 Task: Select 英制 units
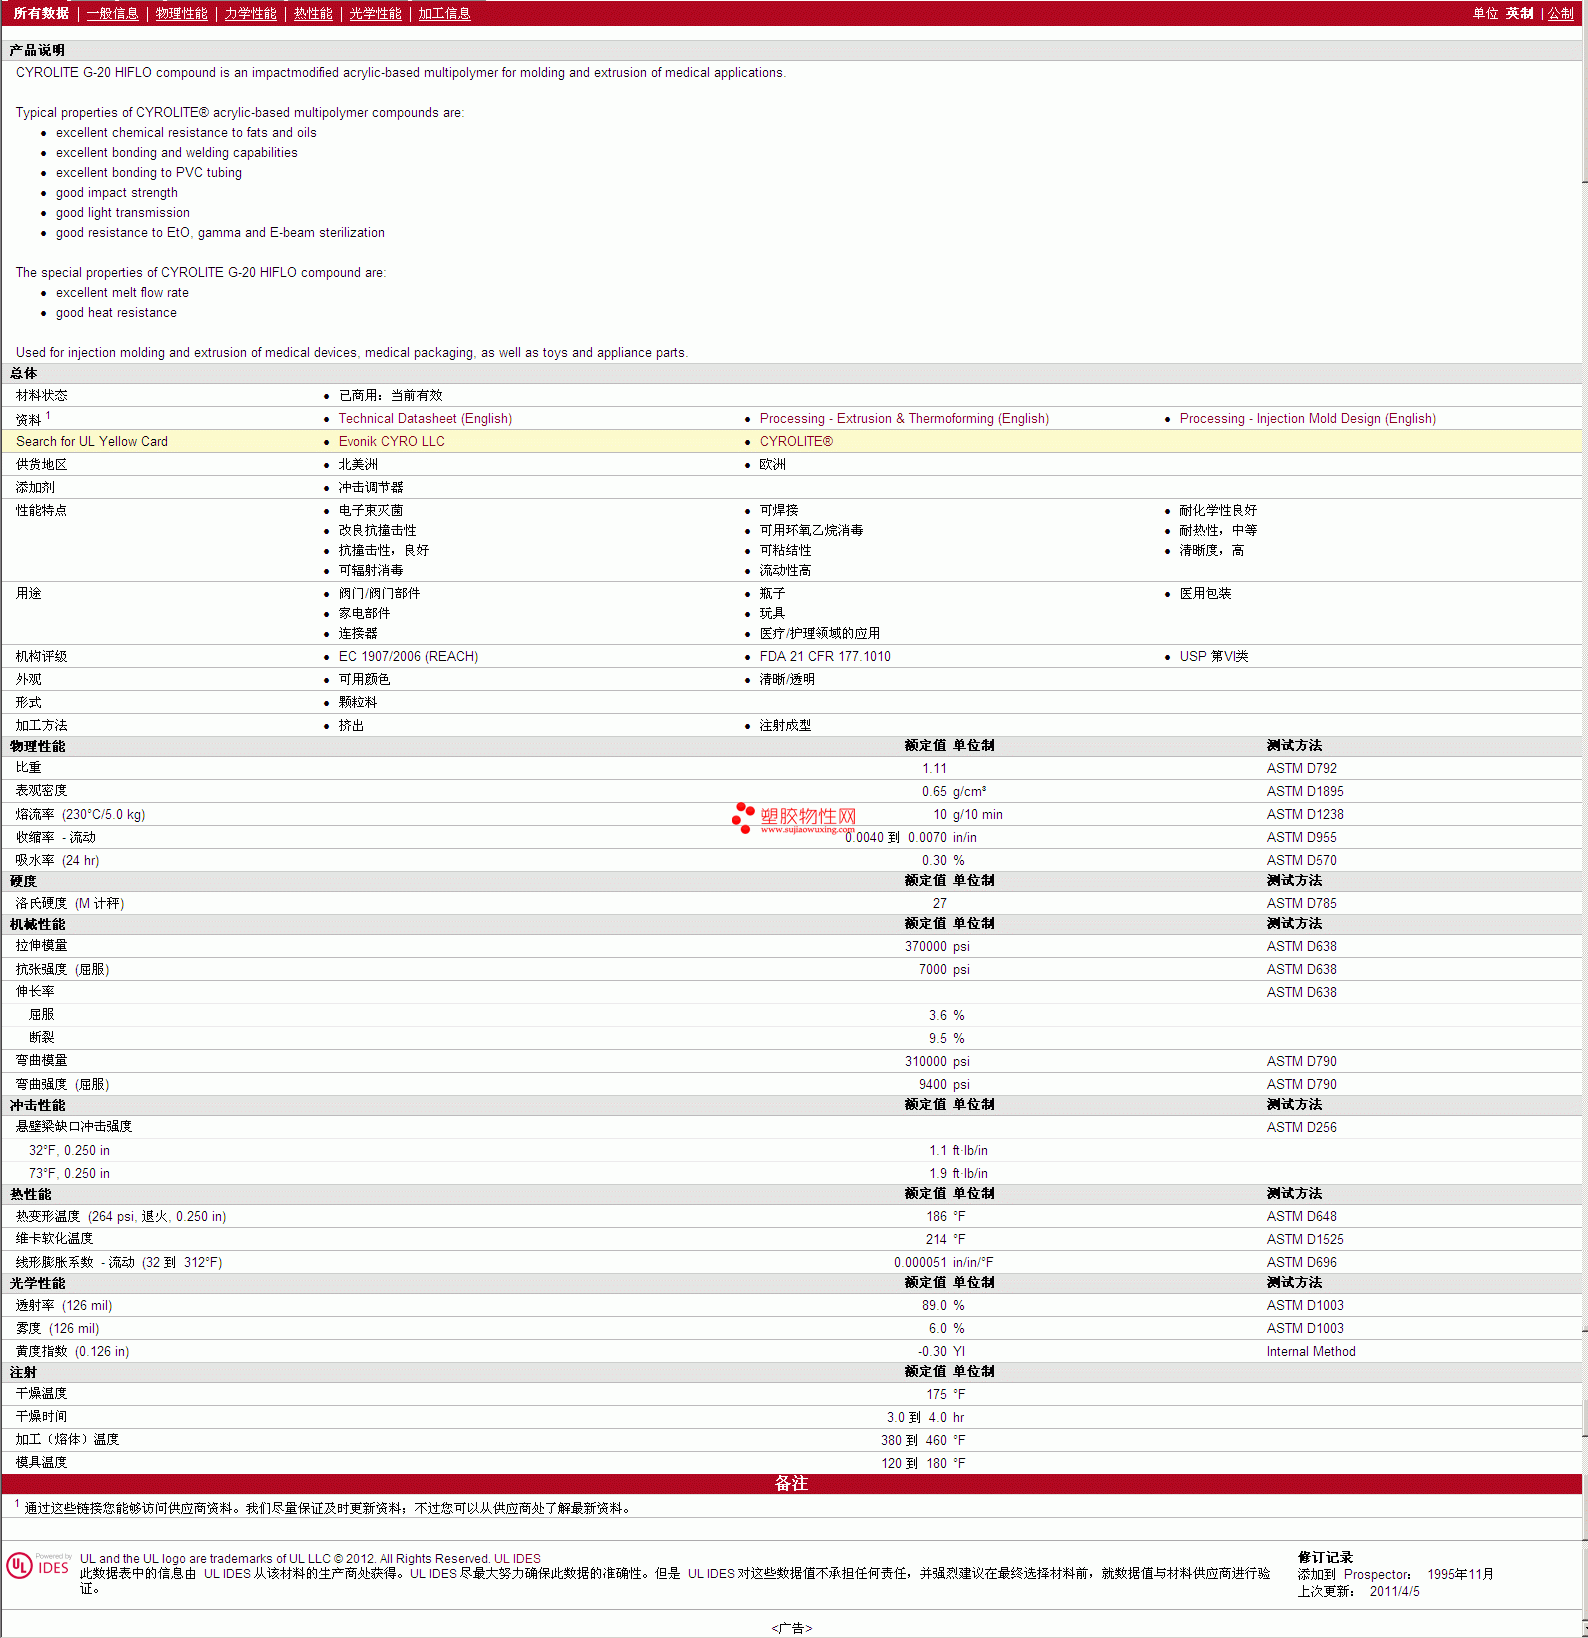click(x=1519, y=13)
